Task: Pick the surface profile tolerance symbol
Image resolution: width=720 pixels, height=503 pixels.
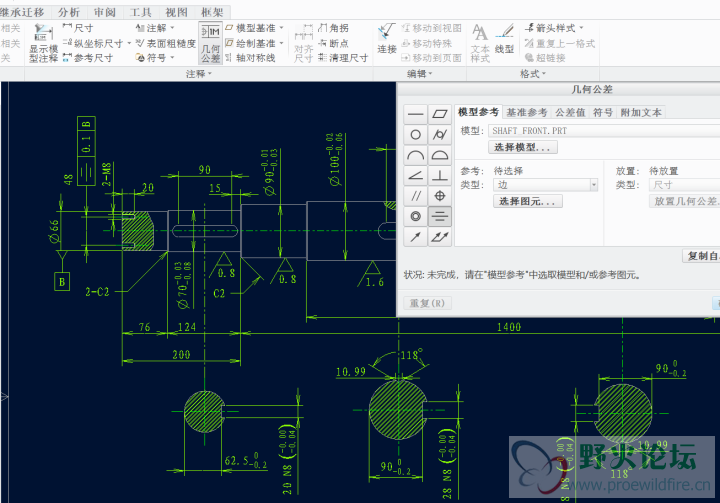Action: [x=440, y=155]
